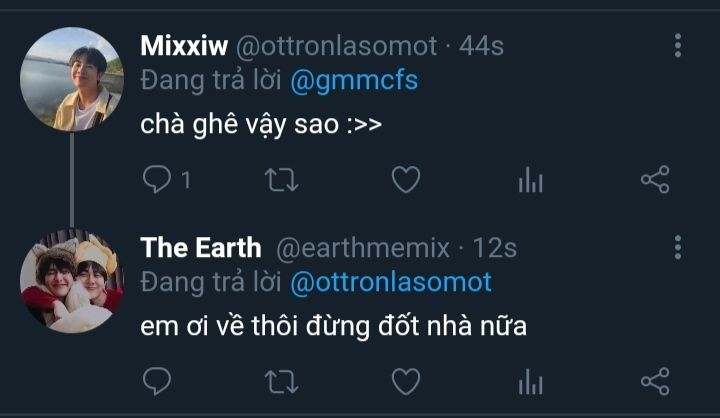Open more options for The Earth's tweet

pyautogui.click(x=678, y=247)
